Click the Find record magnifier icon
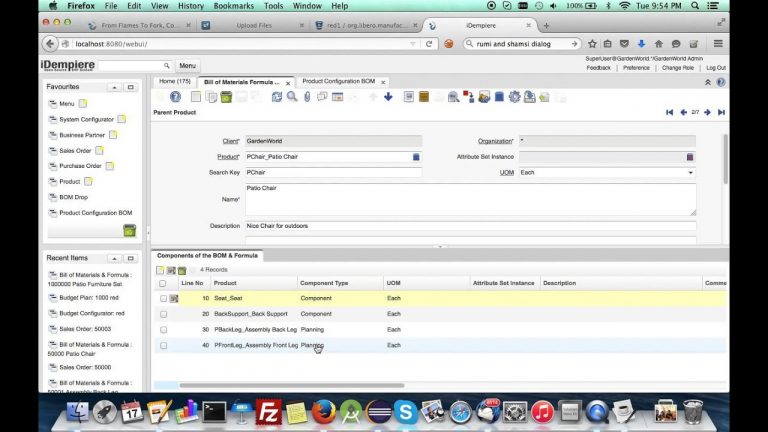 tap(291, 97)
